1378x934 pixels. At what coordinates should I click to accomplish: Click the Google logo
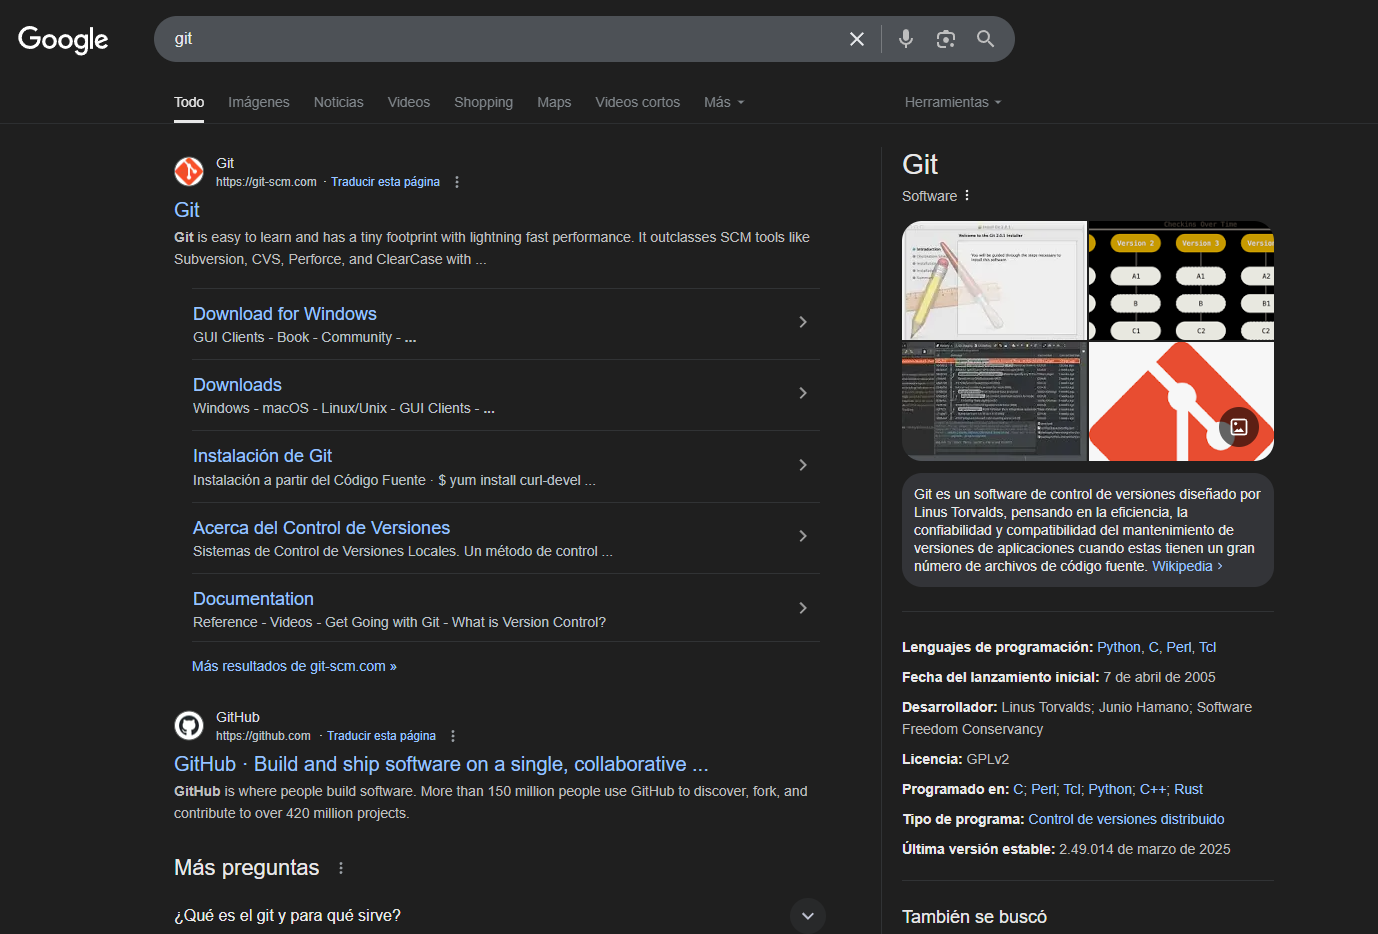pos(62,40)
